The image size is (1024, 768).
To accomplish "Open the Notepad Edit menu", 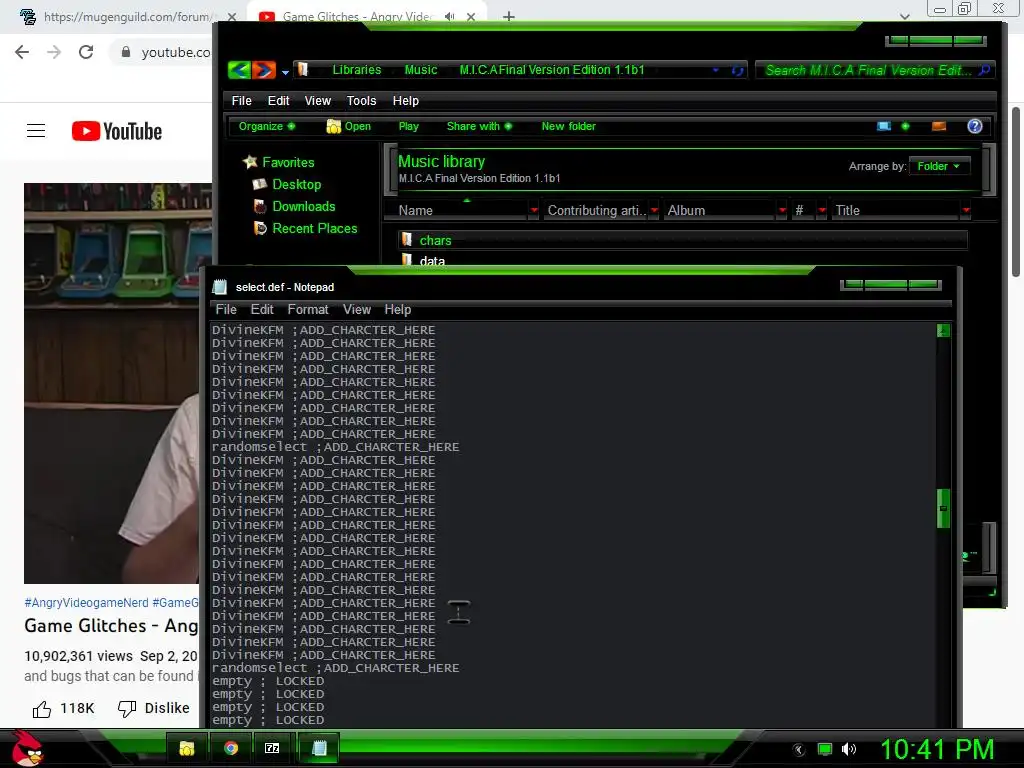I will point(262,310).
